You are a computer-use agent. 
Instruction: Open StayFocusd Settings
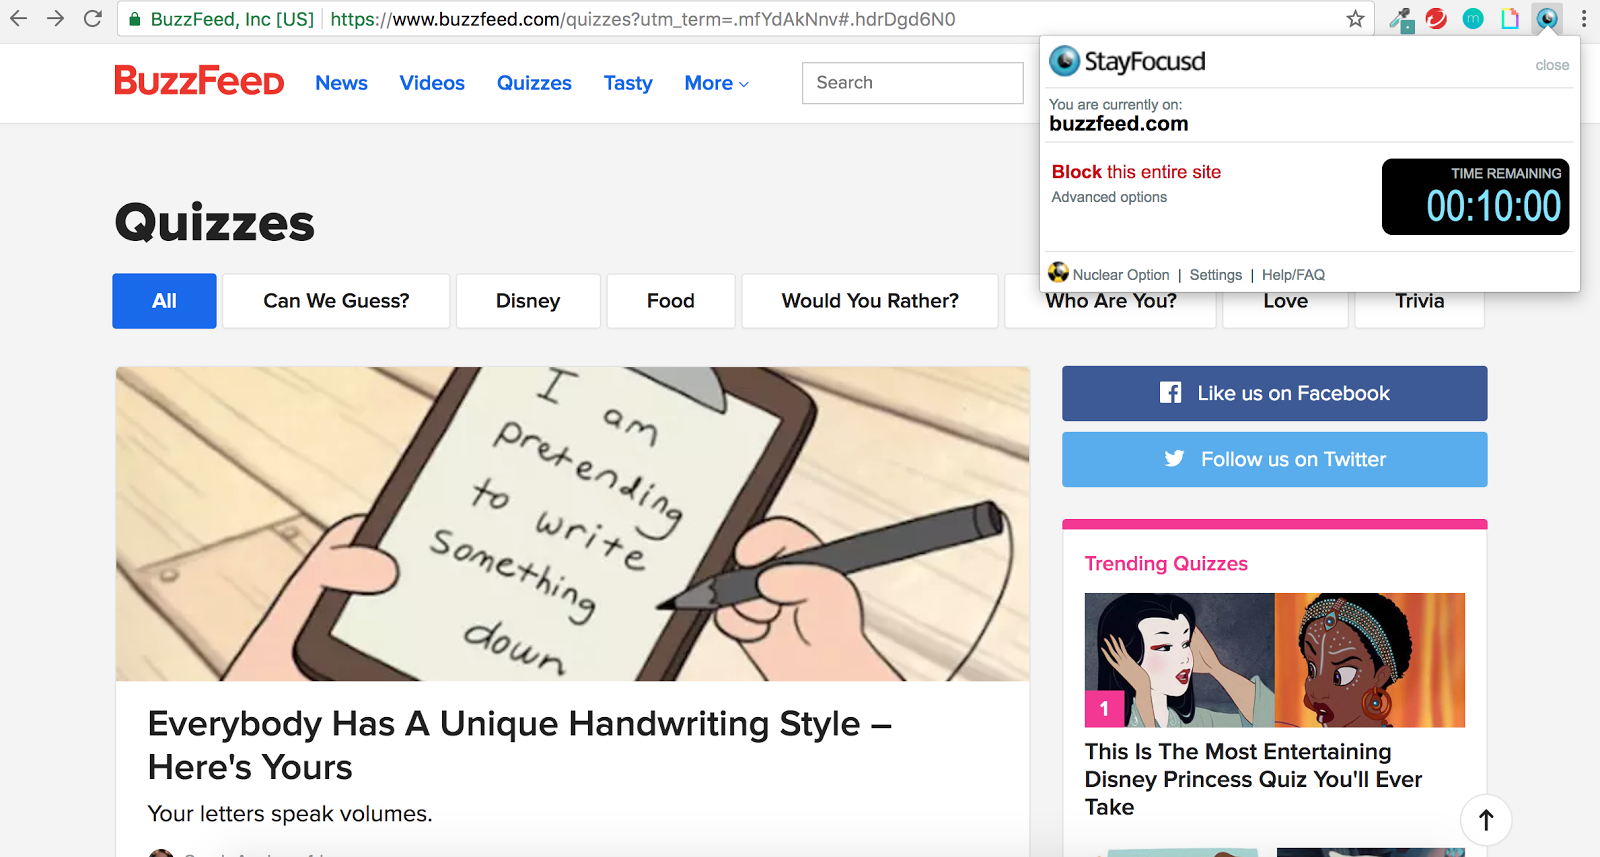click(x=1215, y=275)
